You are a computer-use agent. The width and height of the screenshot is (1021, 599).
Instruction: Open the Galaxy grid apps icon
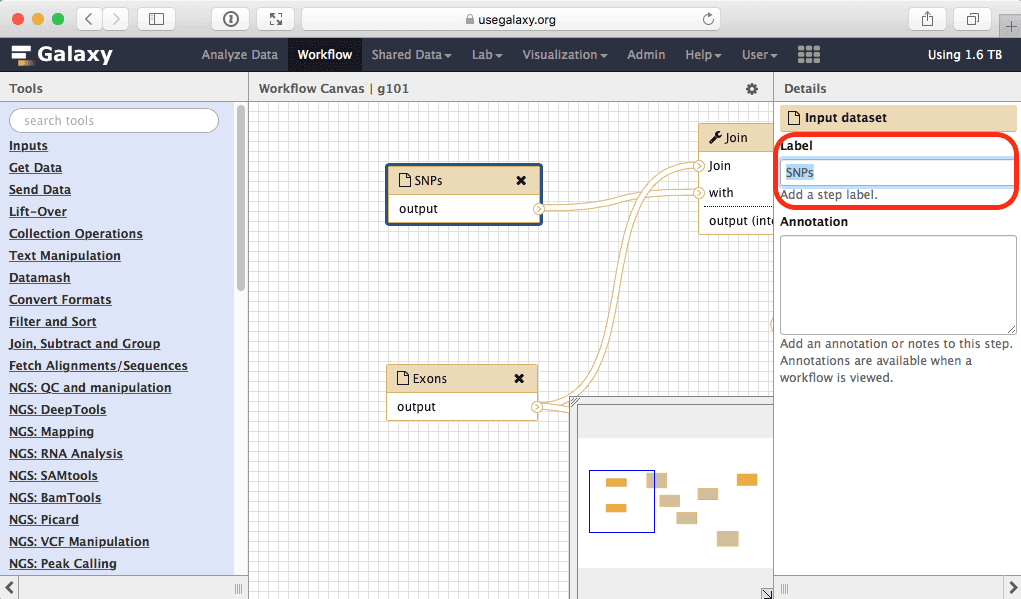tap(809, 55)
